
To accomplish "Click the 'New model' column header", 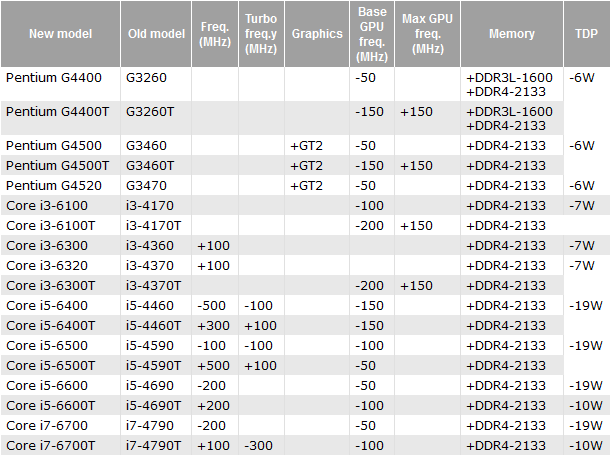I will pos(60,34).
